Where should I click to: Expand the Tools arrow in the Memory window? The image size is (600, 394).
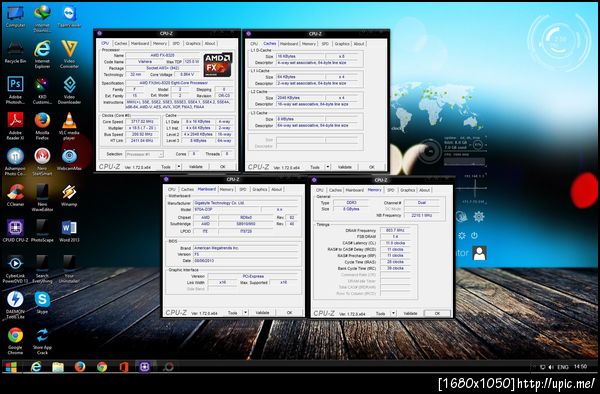click(x=393, y=313)
